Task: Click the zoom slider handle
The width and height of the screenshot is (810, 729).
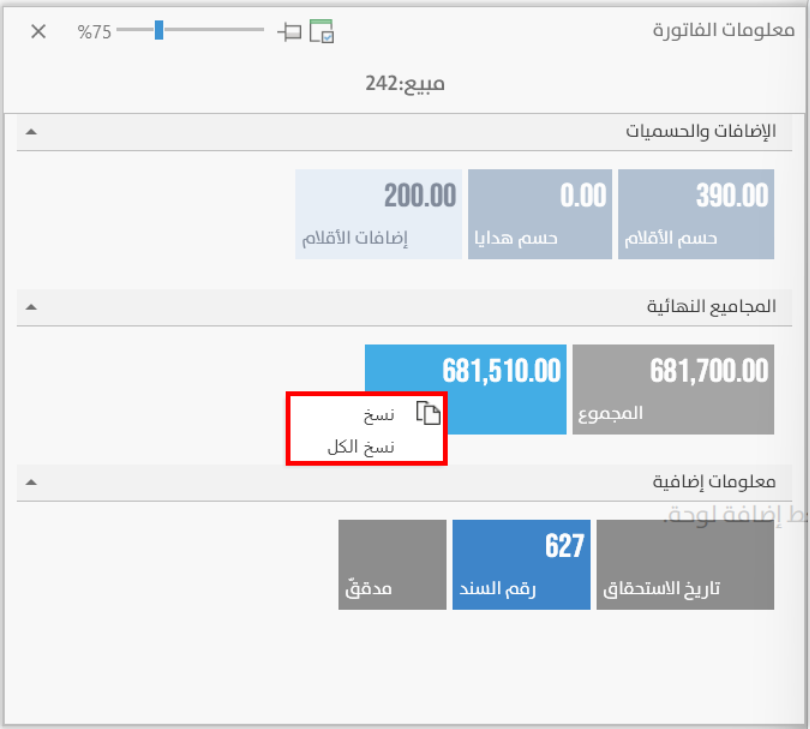Action: (158, 31)
